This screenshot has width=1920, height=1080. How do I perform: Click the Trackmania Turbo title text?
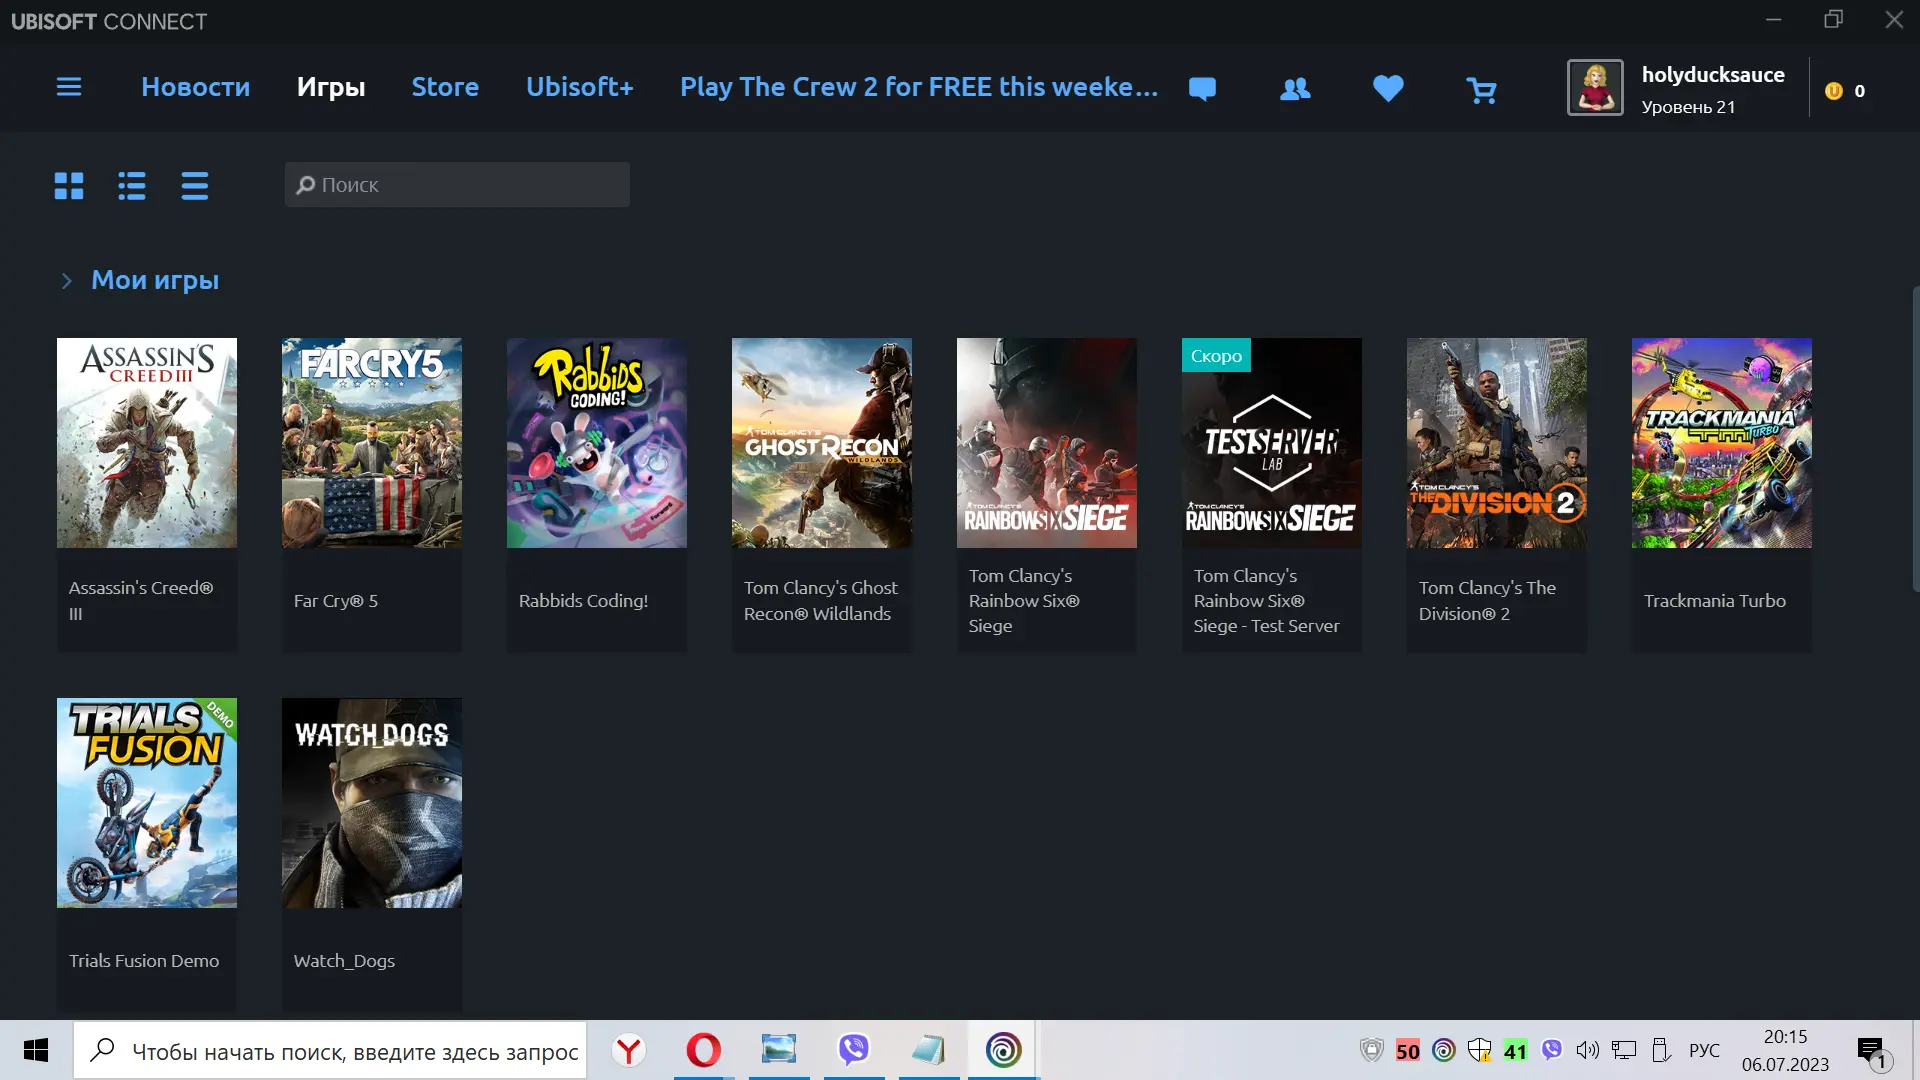1715,601
